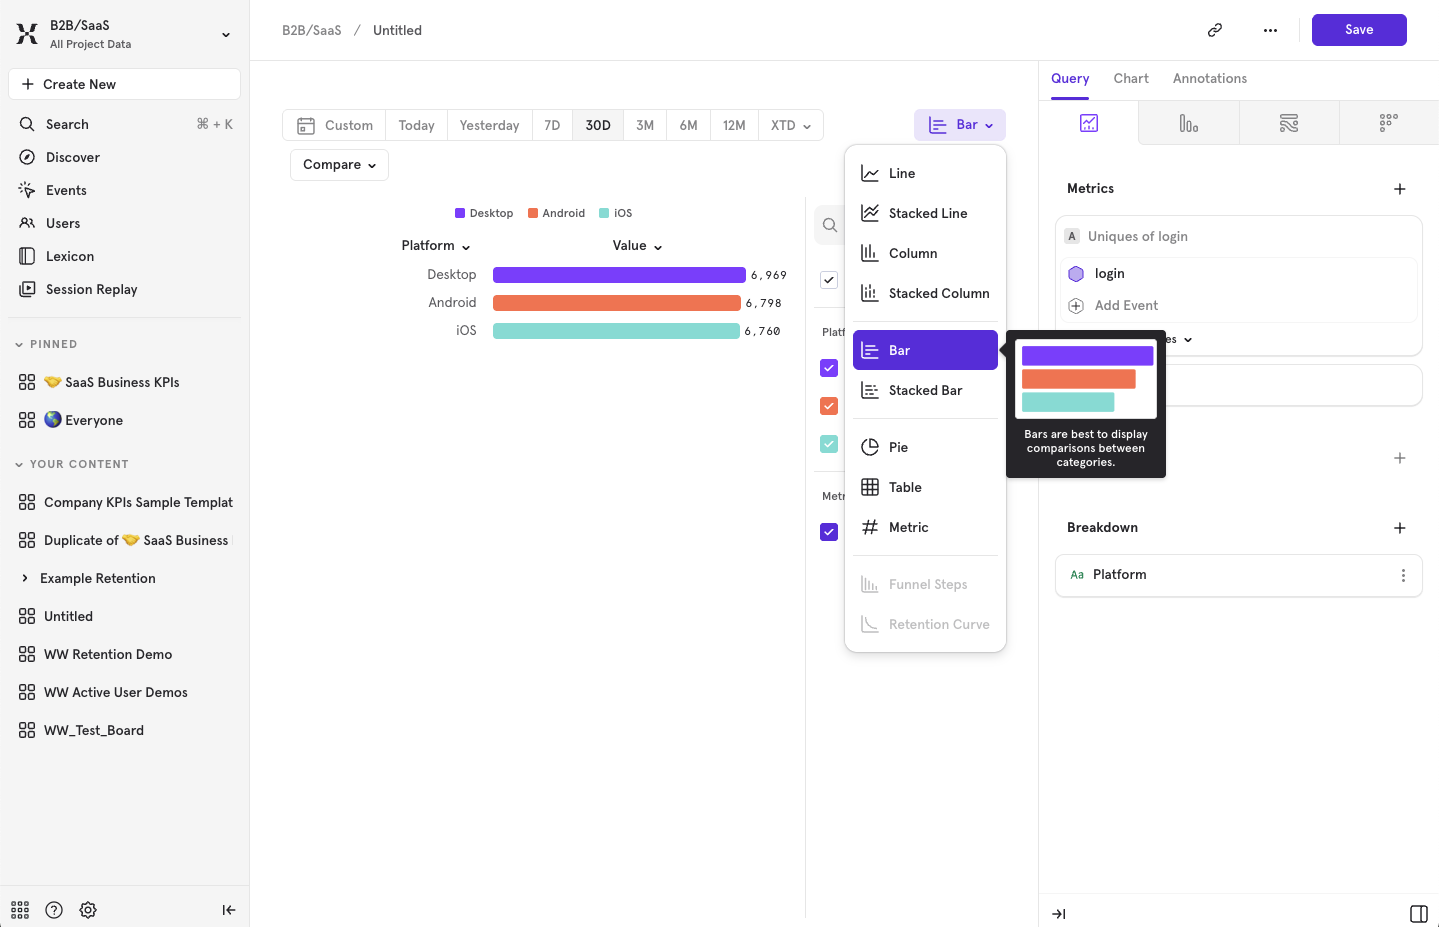
Task: Switch to the Chart tab
Action: coord(1130,78)
